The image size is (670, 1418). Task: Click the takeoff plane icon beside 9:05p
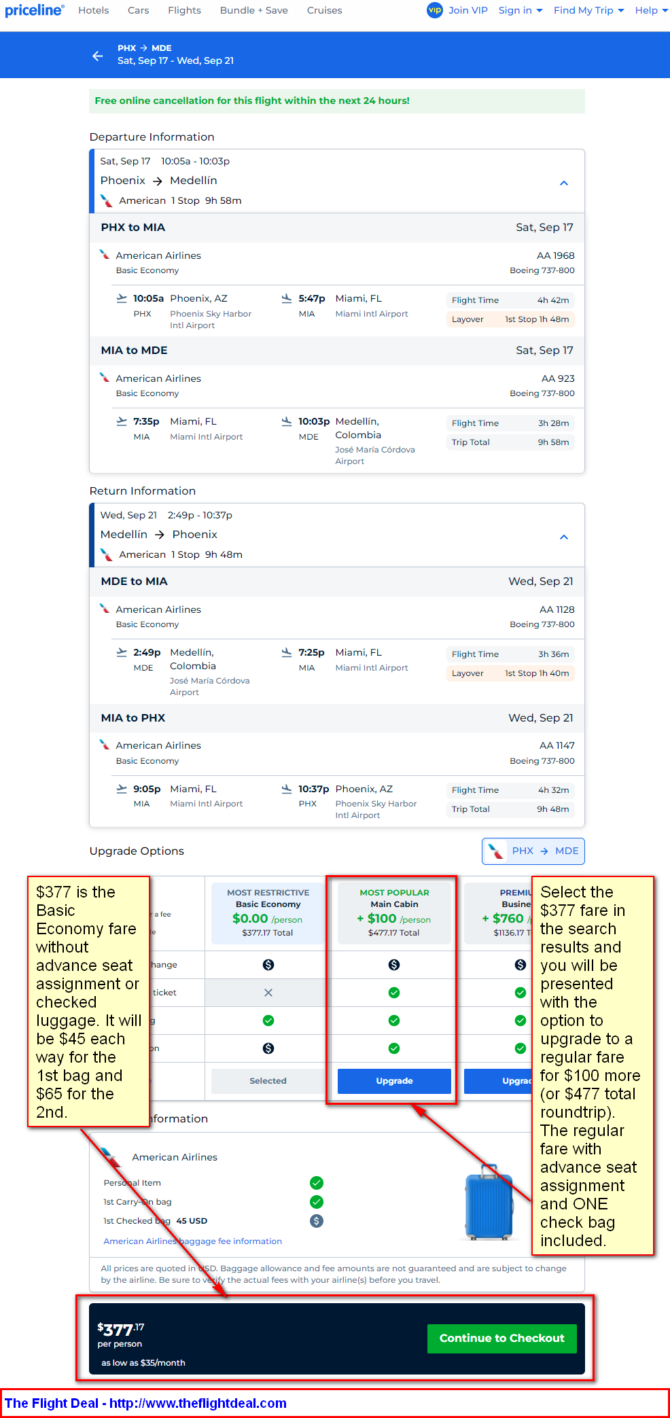tap(122, 788)
